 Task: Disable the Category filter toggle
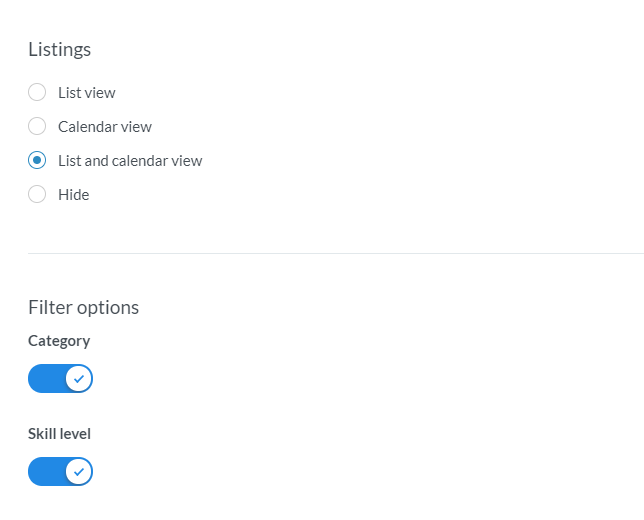(60, 379)
